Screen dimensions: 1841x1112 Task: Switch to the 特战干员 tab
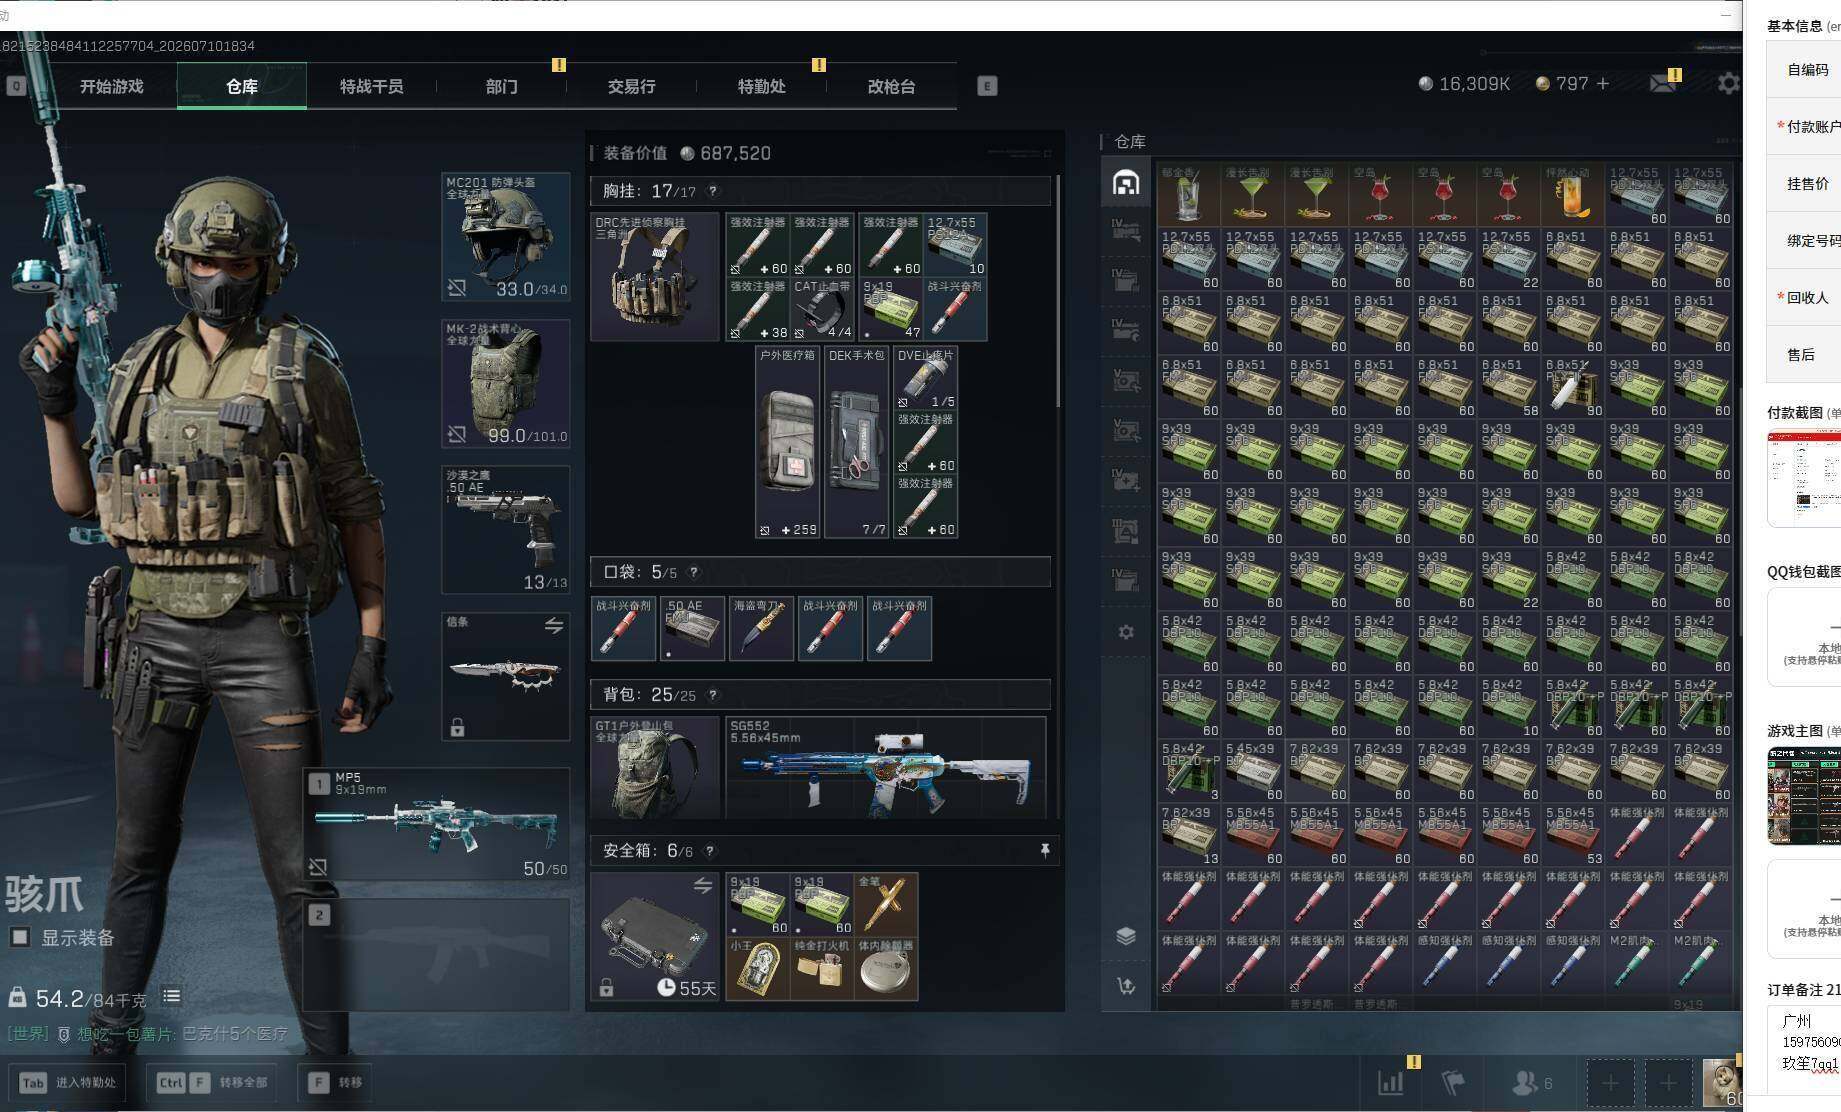[x=371, y=86]
